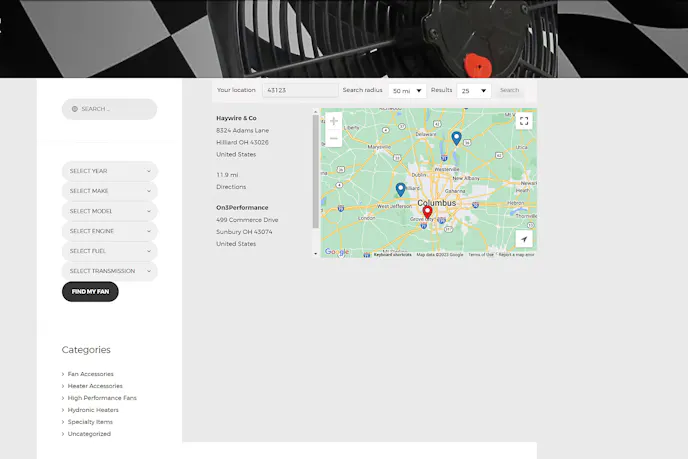Viewport: 688px width, 459px height.
Task: Click the store locator Search button
Action: 509,90
